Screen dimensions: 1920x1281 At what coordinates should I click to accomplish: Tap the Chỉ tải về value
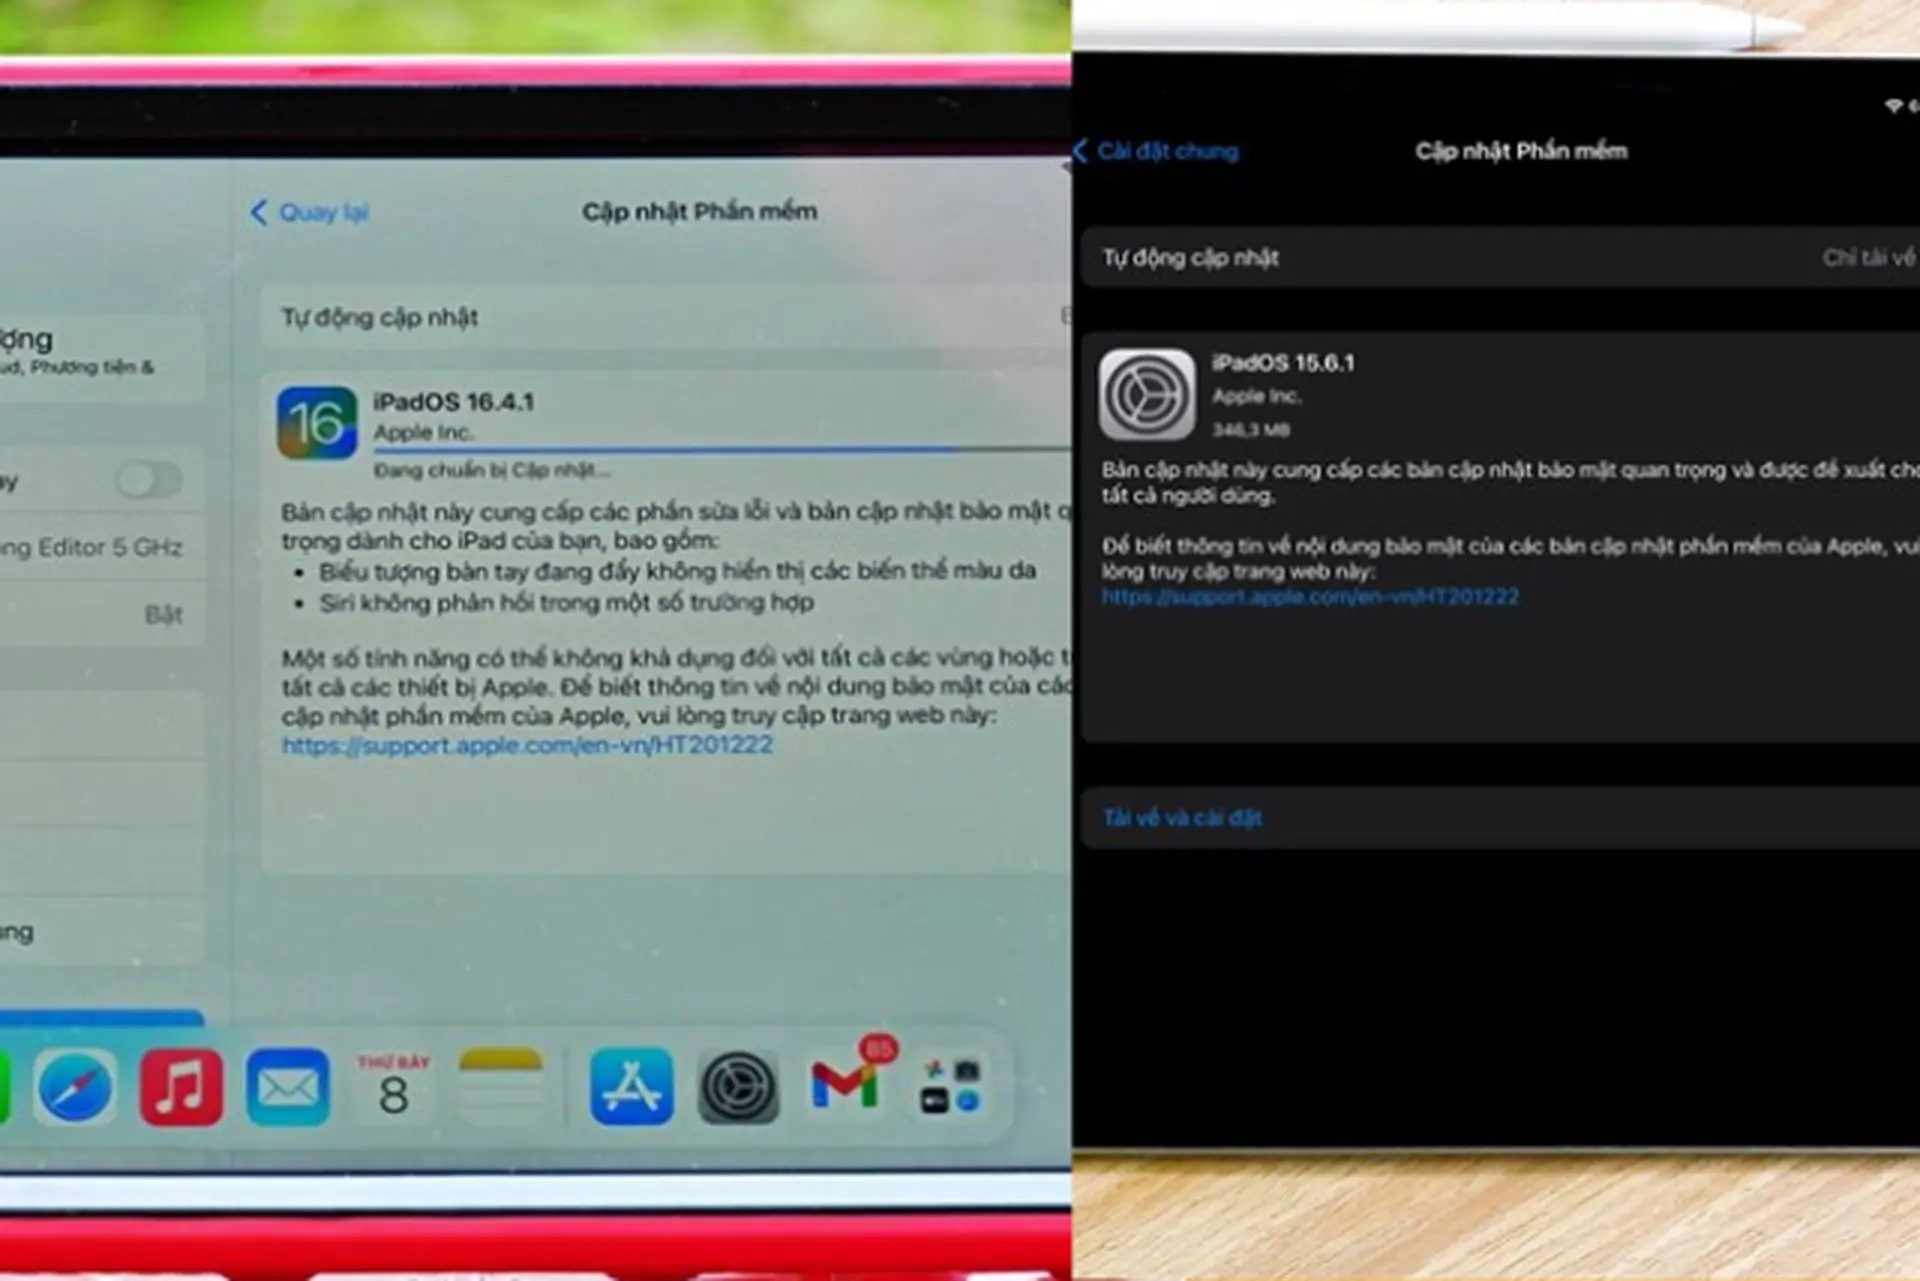(1868, 258)
